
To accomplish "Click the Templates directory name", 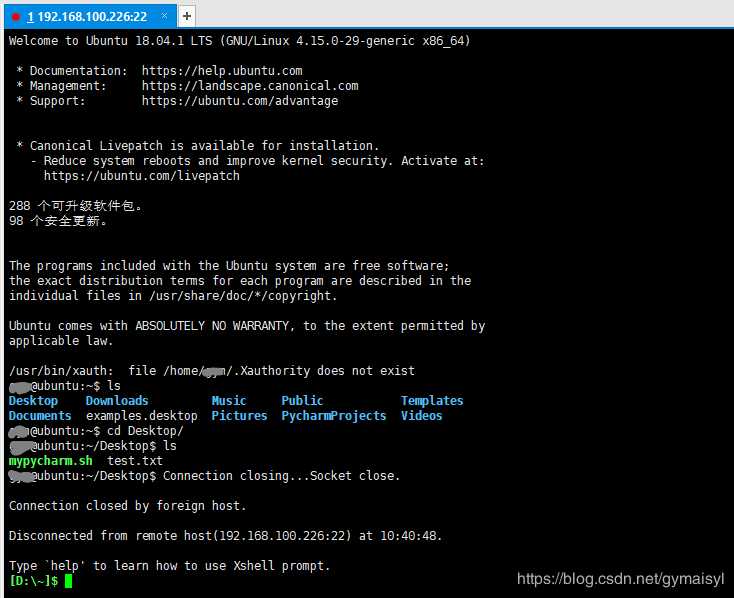I will click(432, 401).
